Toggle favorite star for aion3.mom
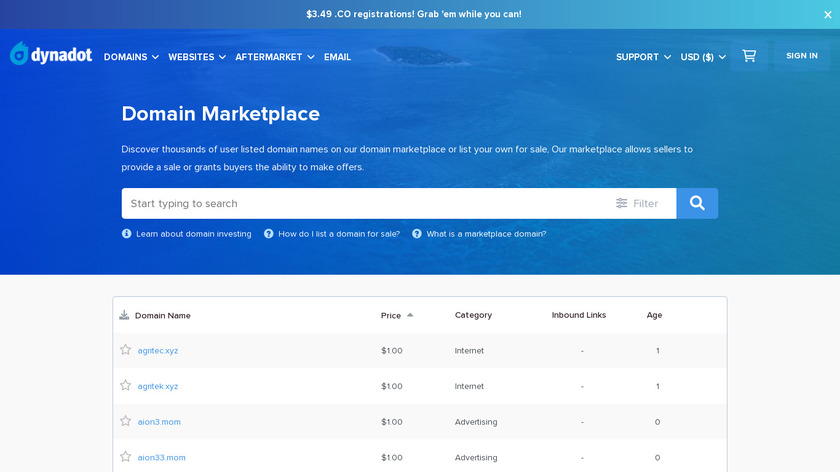This screenshot has width=840, height=472. tap(125, 421)
